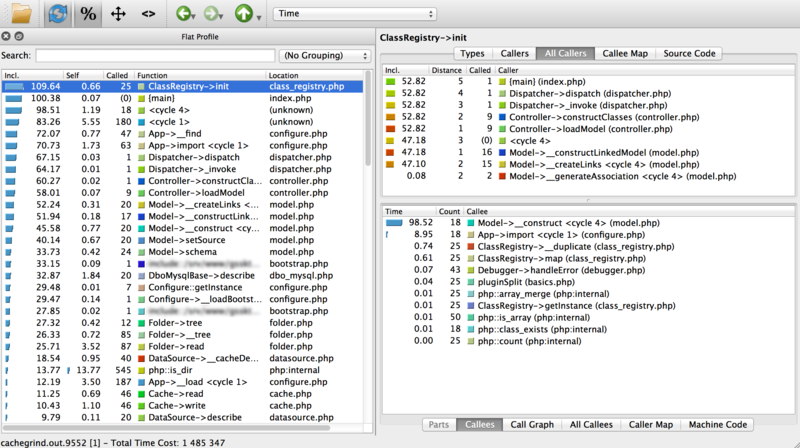This screenshot has height=448, width=800.
Task: Select the {main} row in Flat Profile
Action: click(x=183, y=98)
